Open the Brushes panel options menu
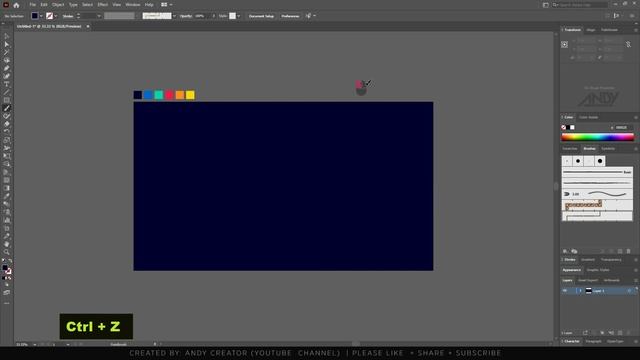Image resolution: width=640 pixels, height=360 pixels. coord(636,149)
